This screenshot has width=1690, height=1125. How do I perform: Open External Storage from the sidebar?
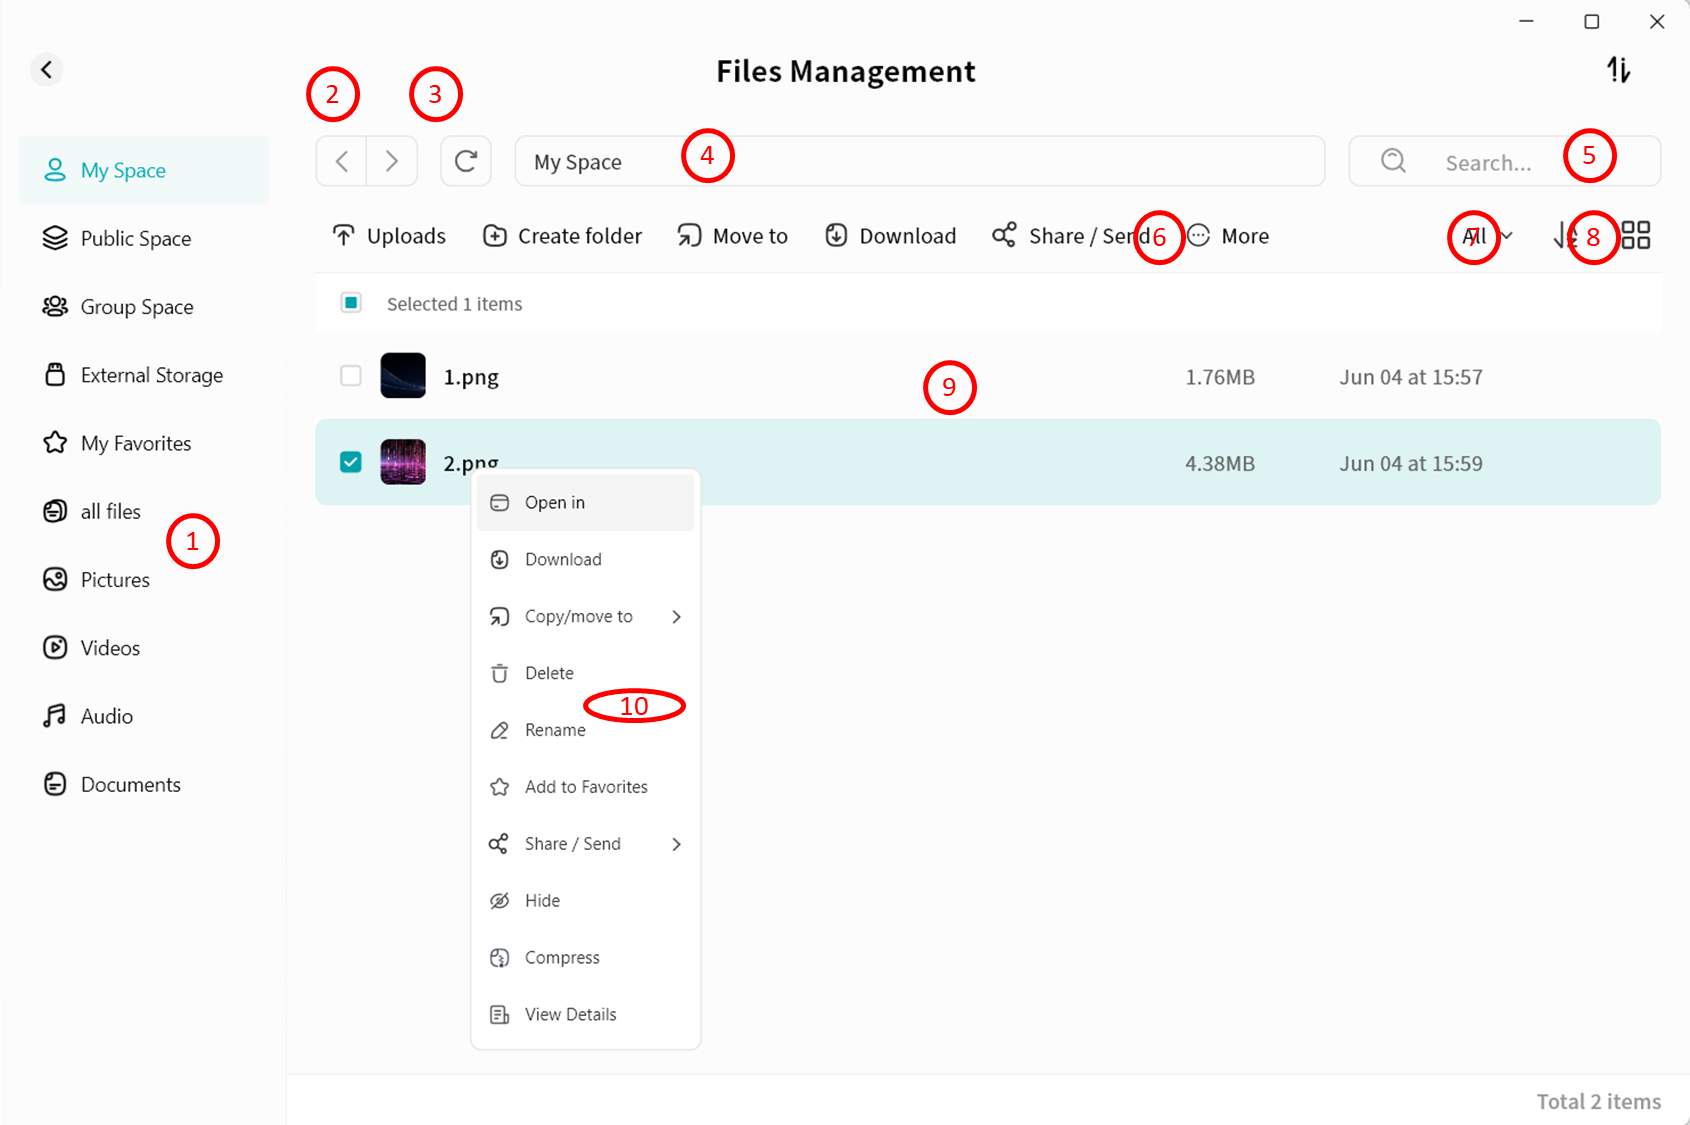(151, 375)
